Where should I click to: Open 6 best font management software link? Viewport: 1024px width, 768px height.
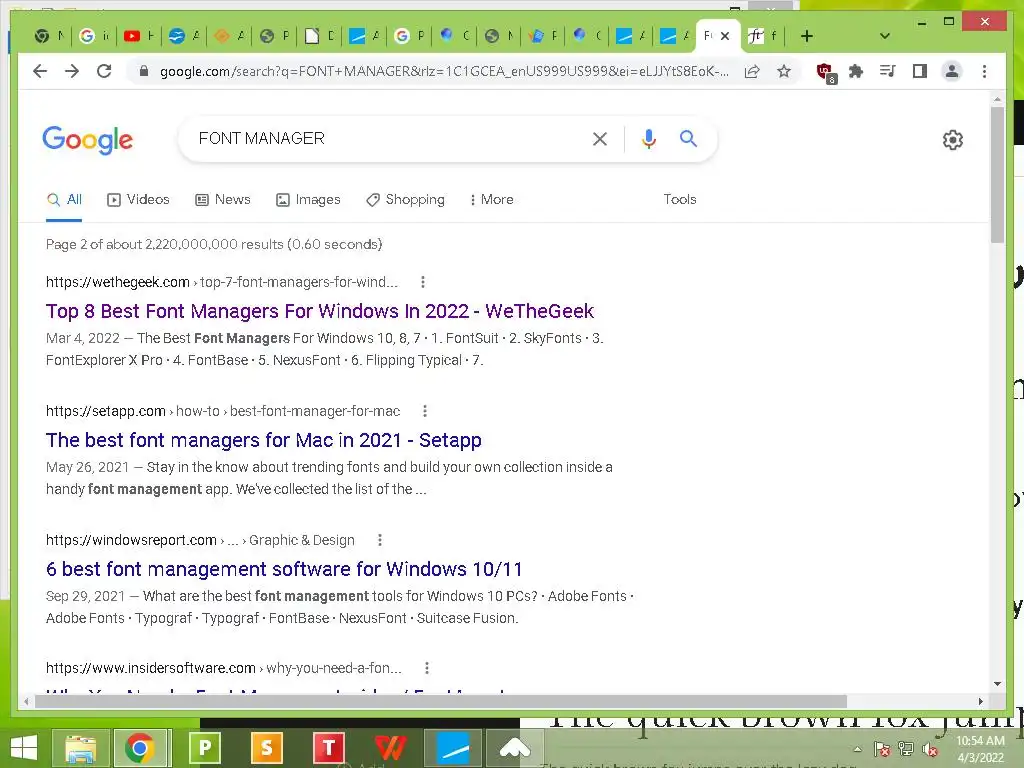(x=284, y=569)
